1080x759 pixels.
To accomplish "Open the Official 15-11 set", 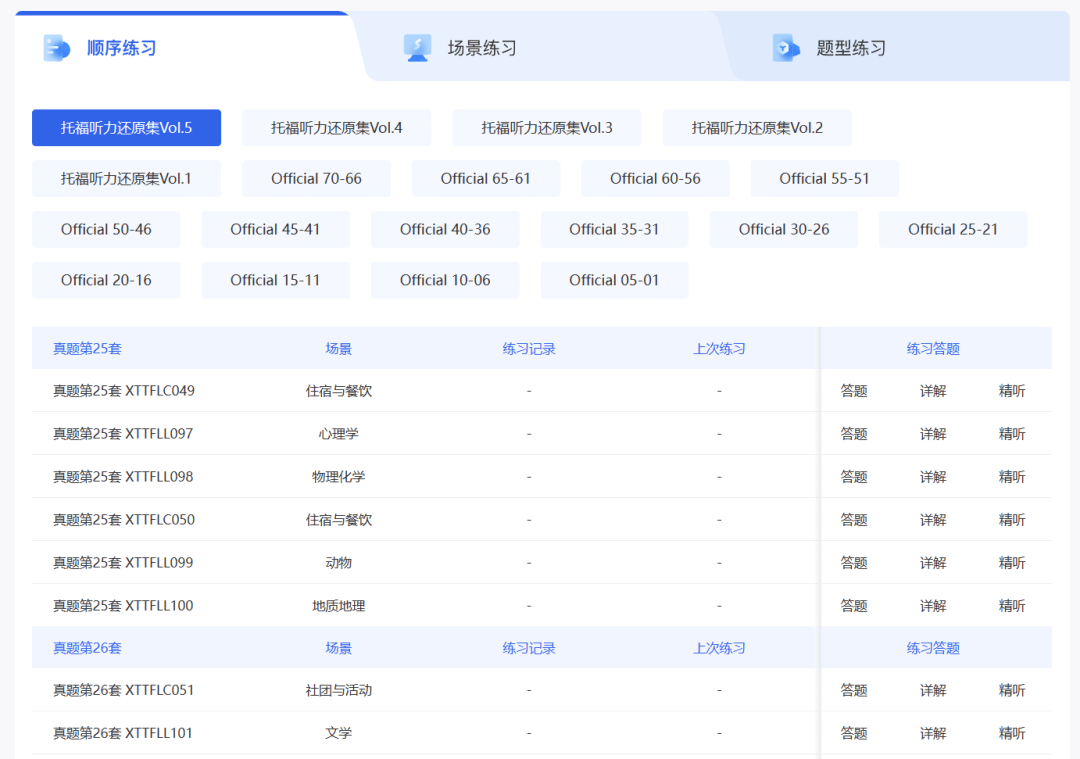I will (x=276, y=280).
